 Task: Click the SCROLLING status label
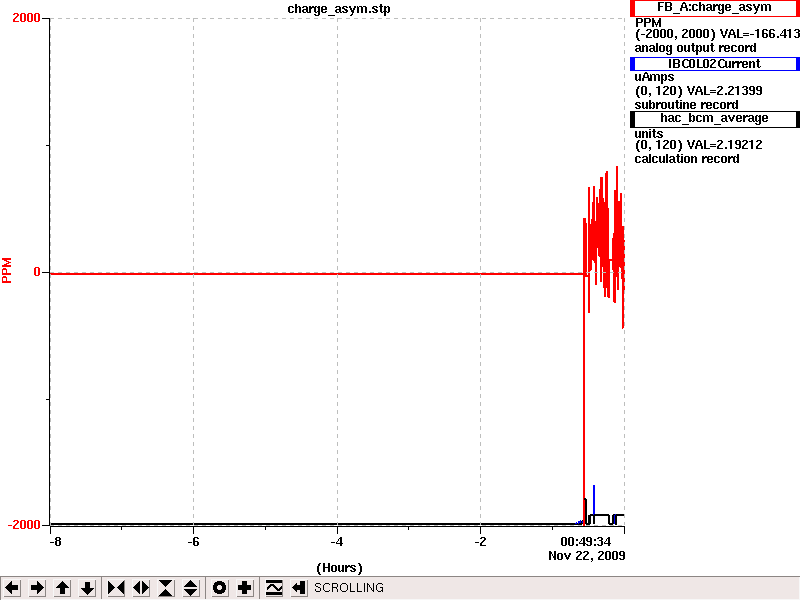(x=348, y=588)
